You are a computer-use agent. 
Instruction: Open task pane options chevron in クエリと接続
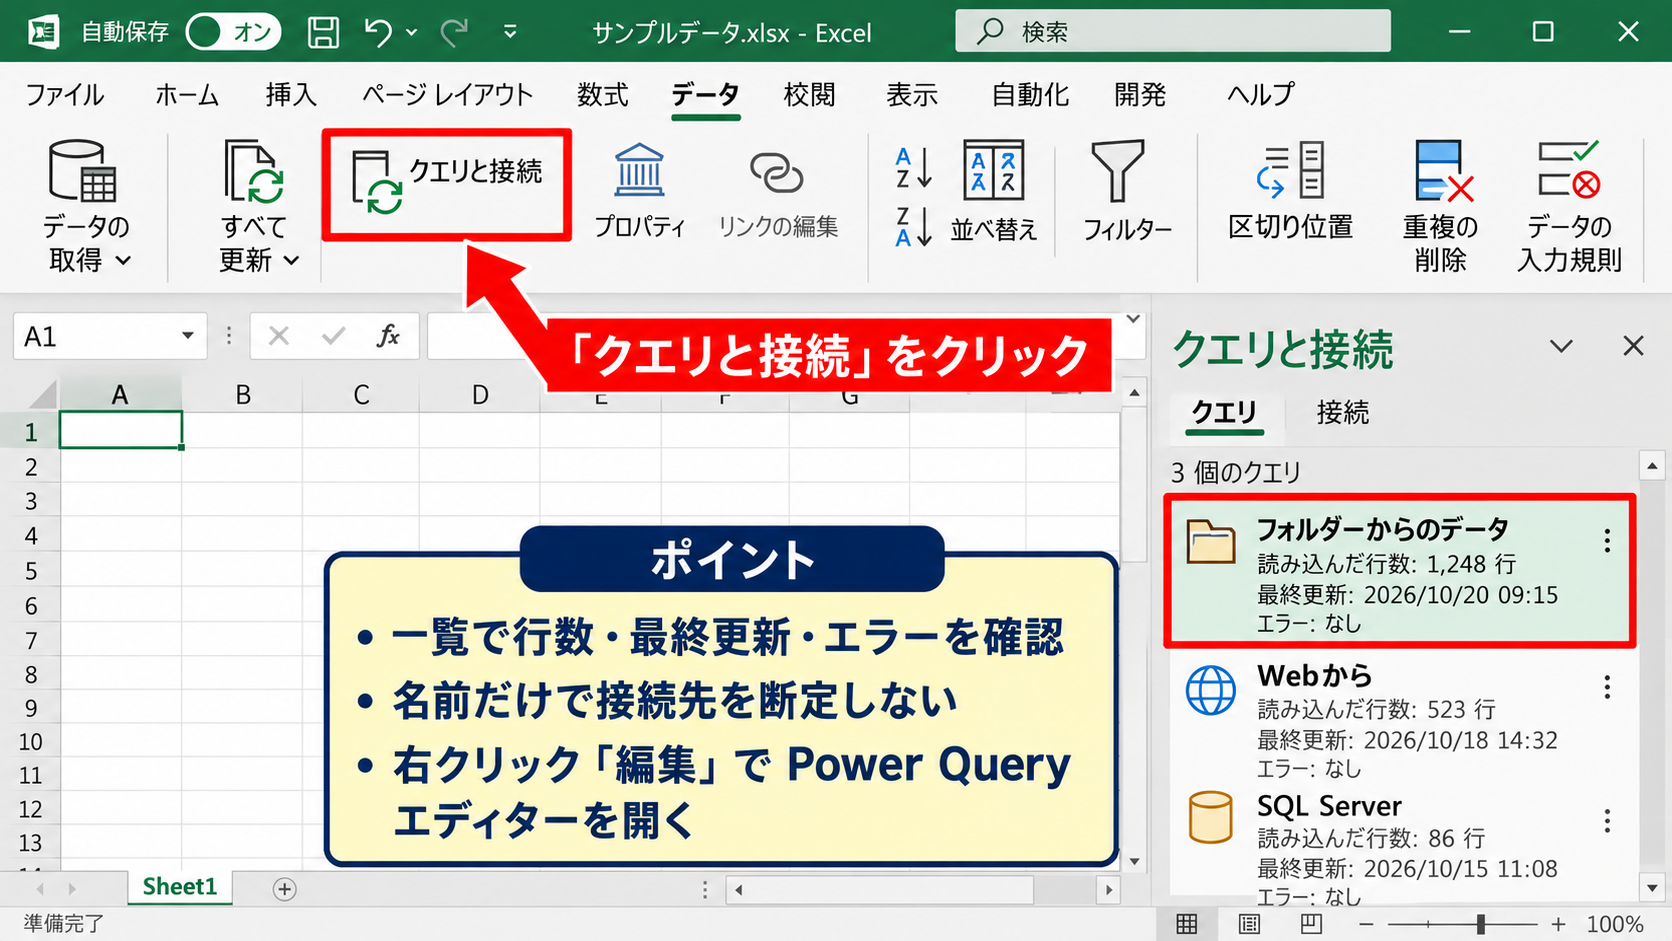(x=1561, y=346)
